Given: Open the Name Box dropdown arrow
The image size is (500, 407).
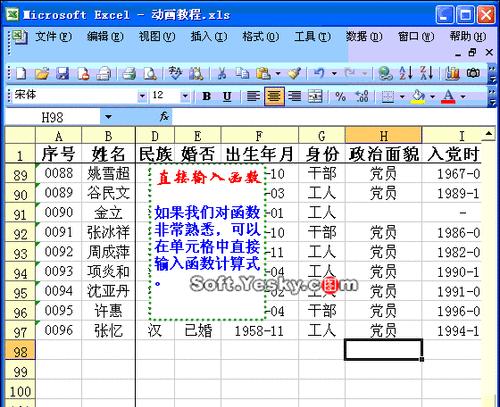Looking at the screenshot, I should pos(108,117).
